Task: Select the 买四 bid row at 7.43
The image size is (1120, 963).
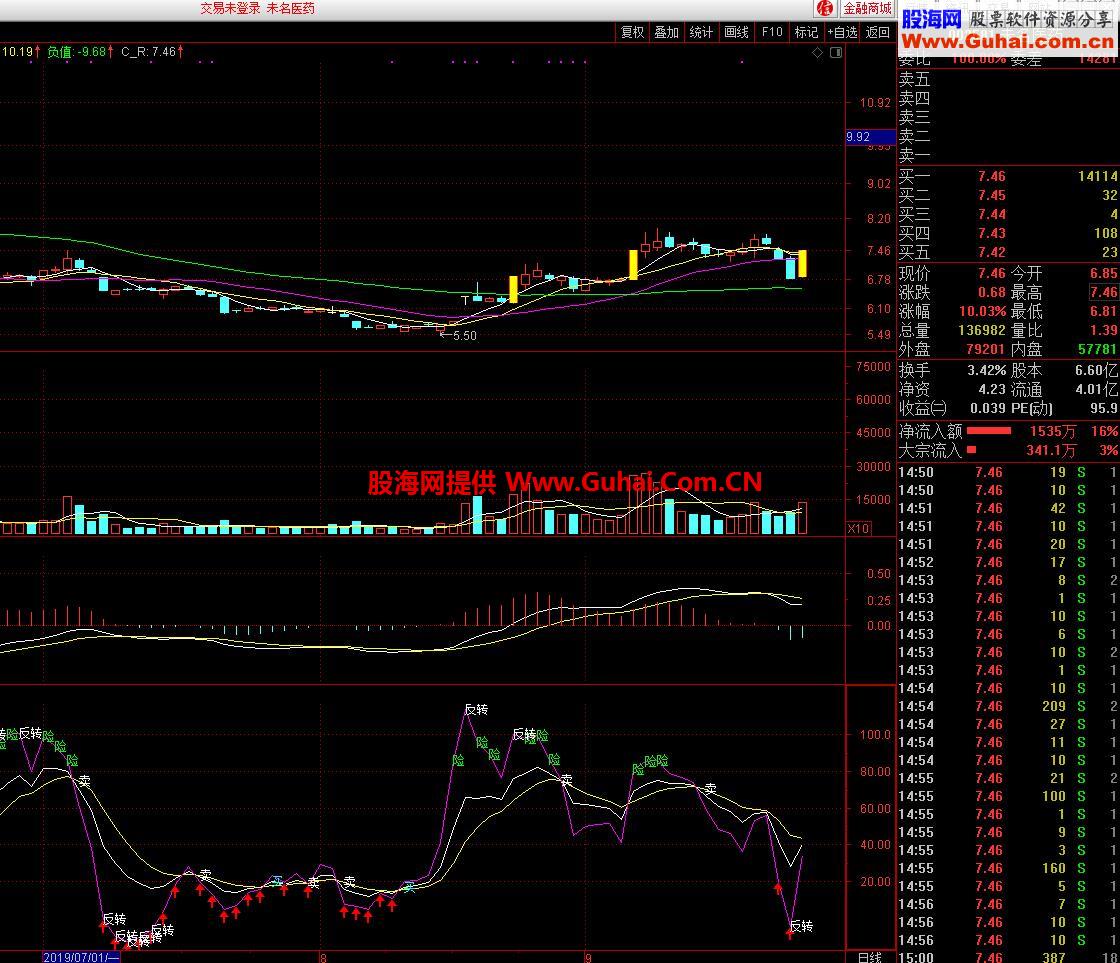Action: pyautogui.click(x=1008, y=233)
